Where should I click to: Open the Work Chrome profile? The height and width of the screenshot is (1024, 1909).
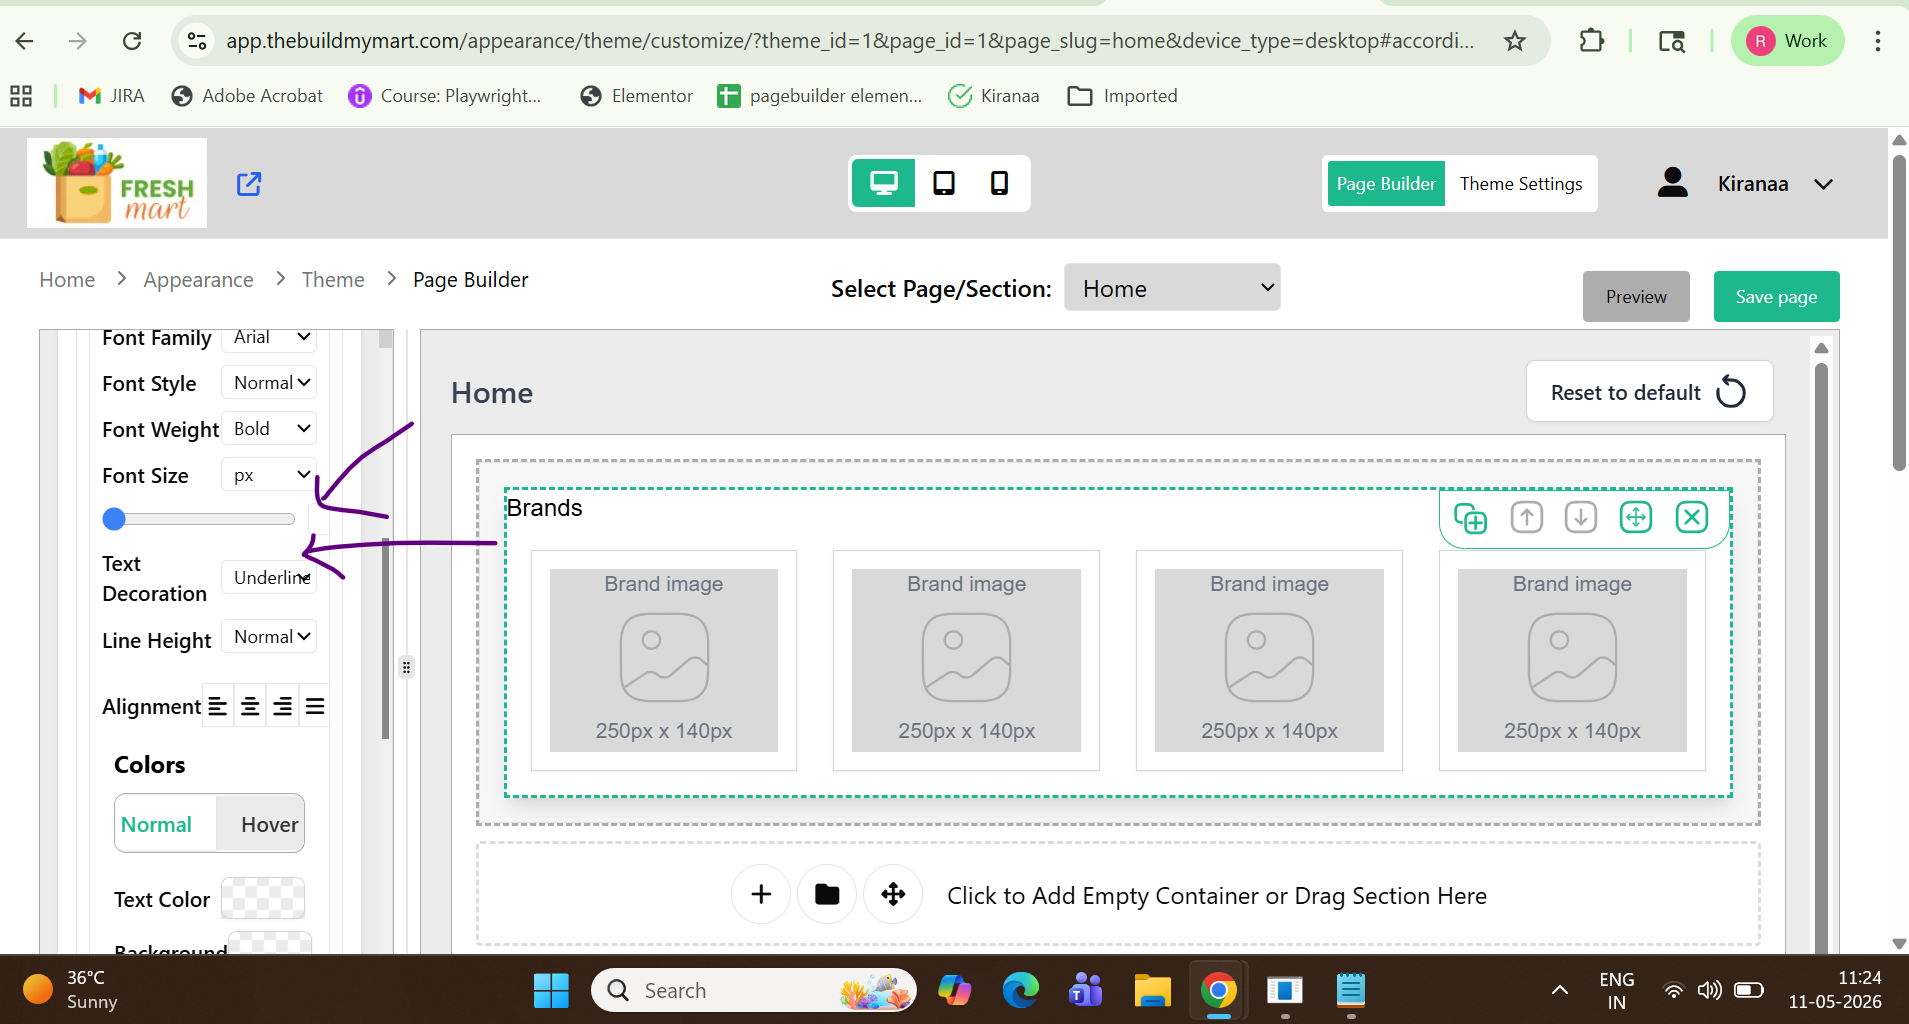click(x=1787, y=41)
